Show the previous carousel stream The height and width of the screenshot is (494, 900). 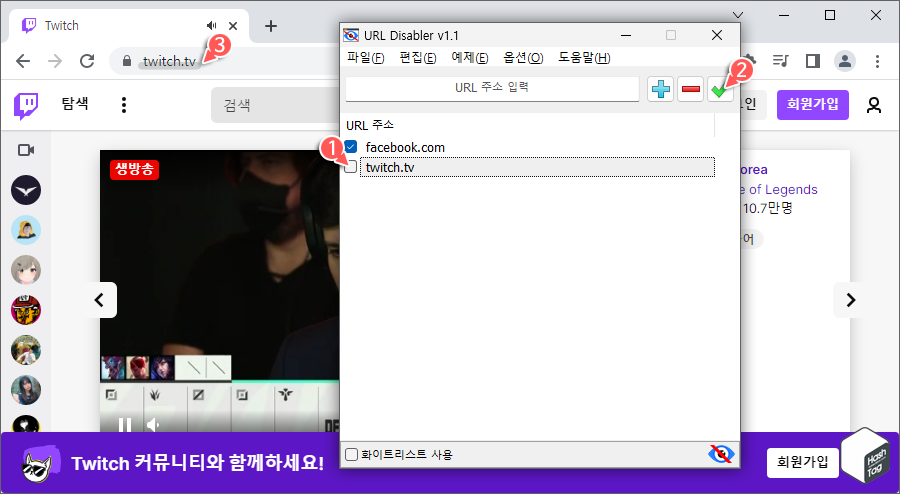pyautogui.click(x=100, y=300)
